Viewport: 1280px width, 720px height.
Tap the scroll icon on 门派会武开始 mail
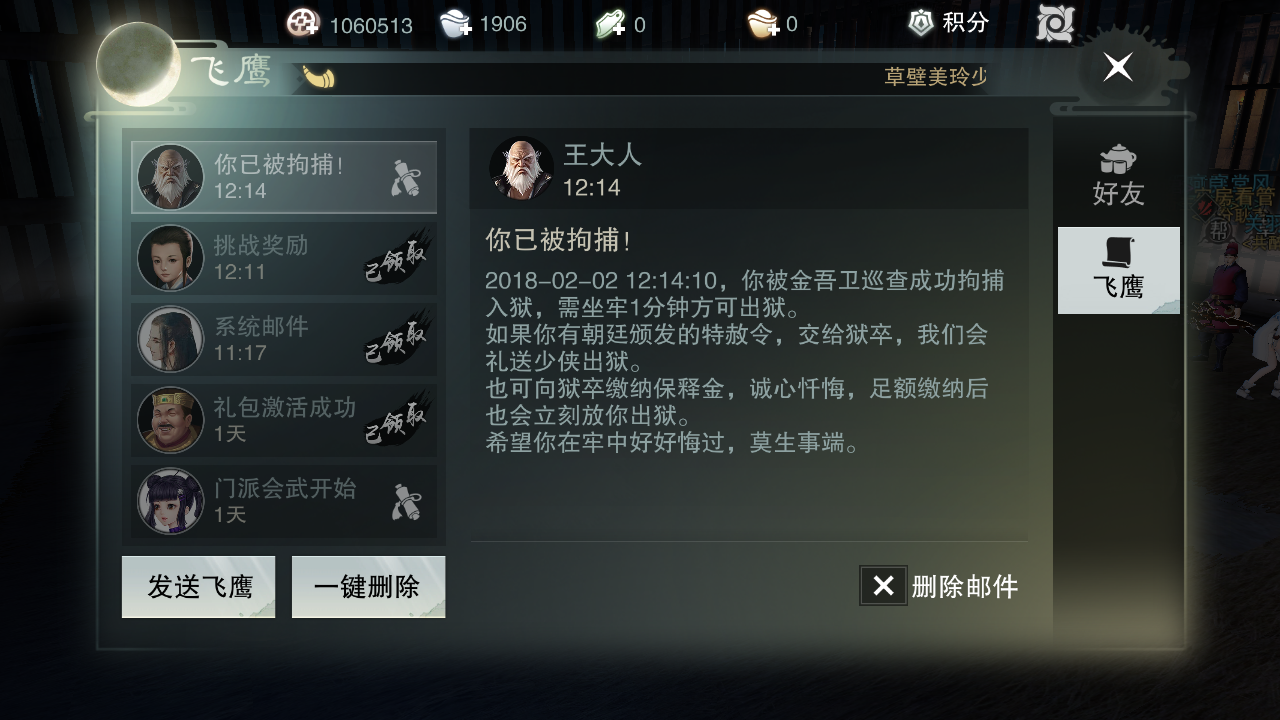(x=406, y=502)
